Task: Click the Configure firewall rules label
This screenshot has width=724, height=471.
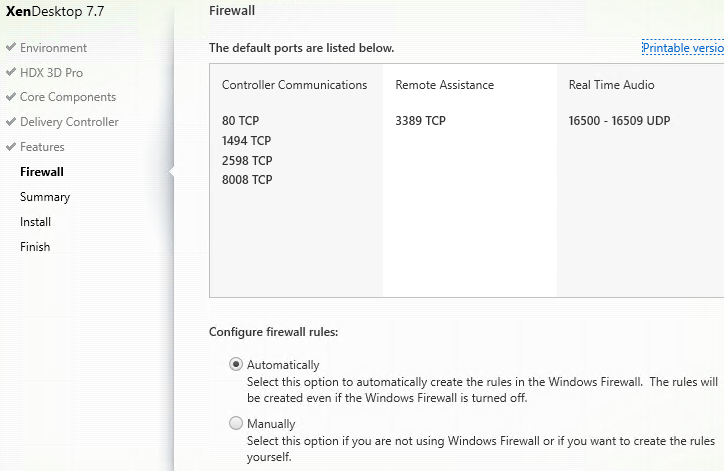Action: click(x=273, y=332)
